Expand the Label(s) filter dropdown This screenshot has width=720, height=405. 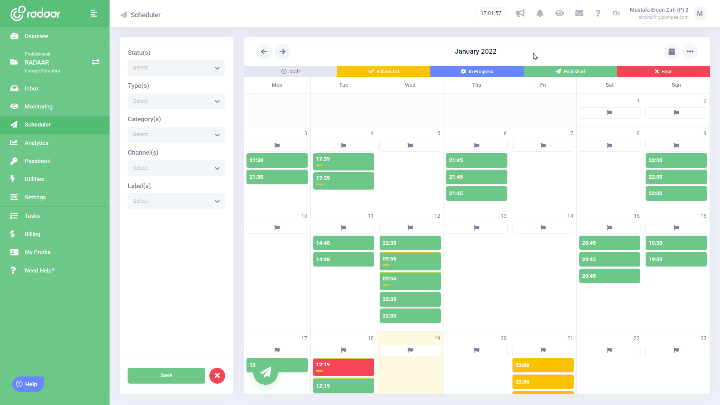176,201
